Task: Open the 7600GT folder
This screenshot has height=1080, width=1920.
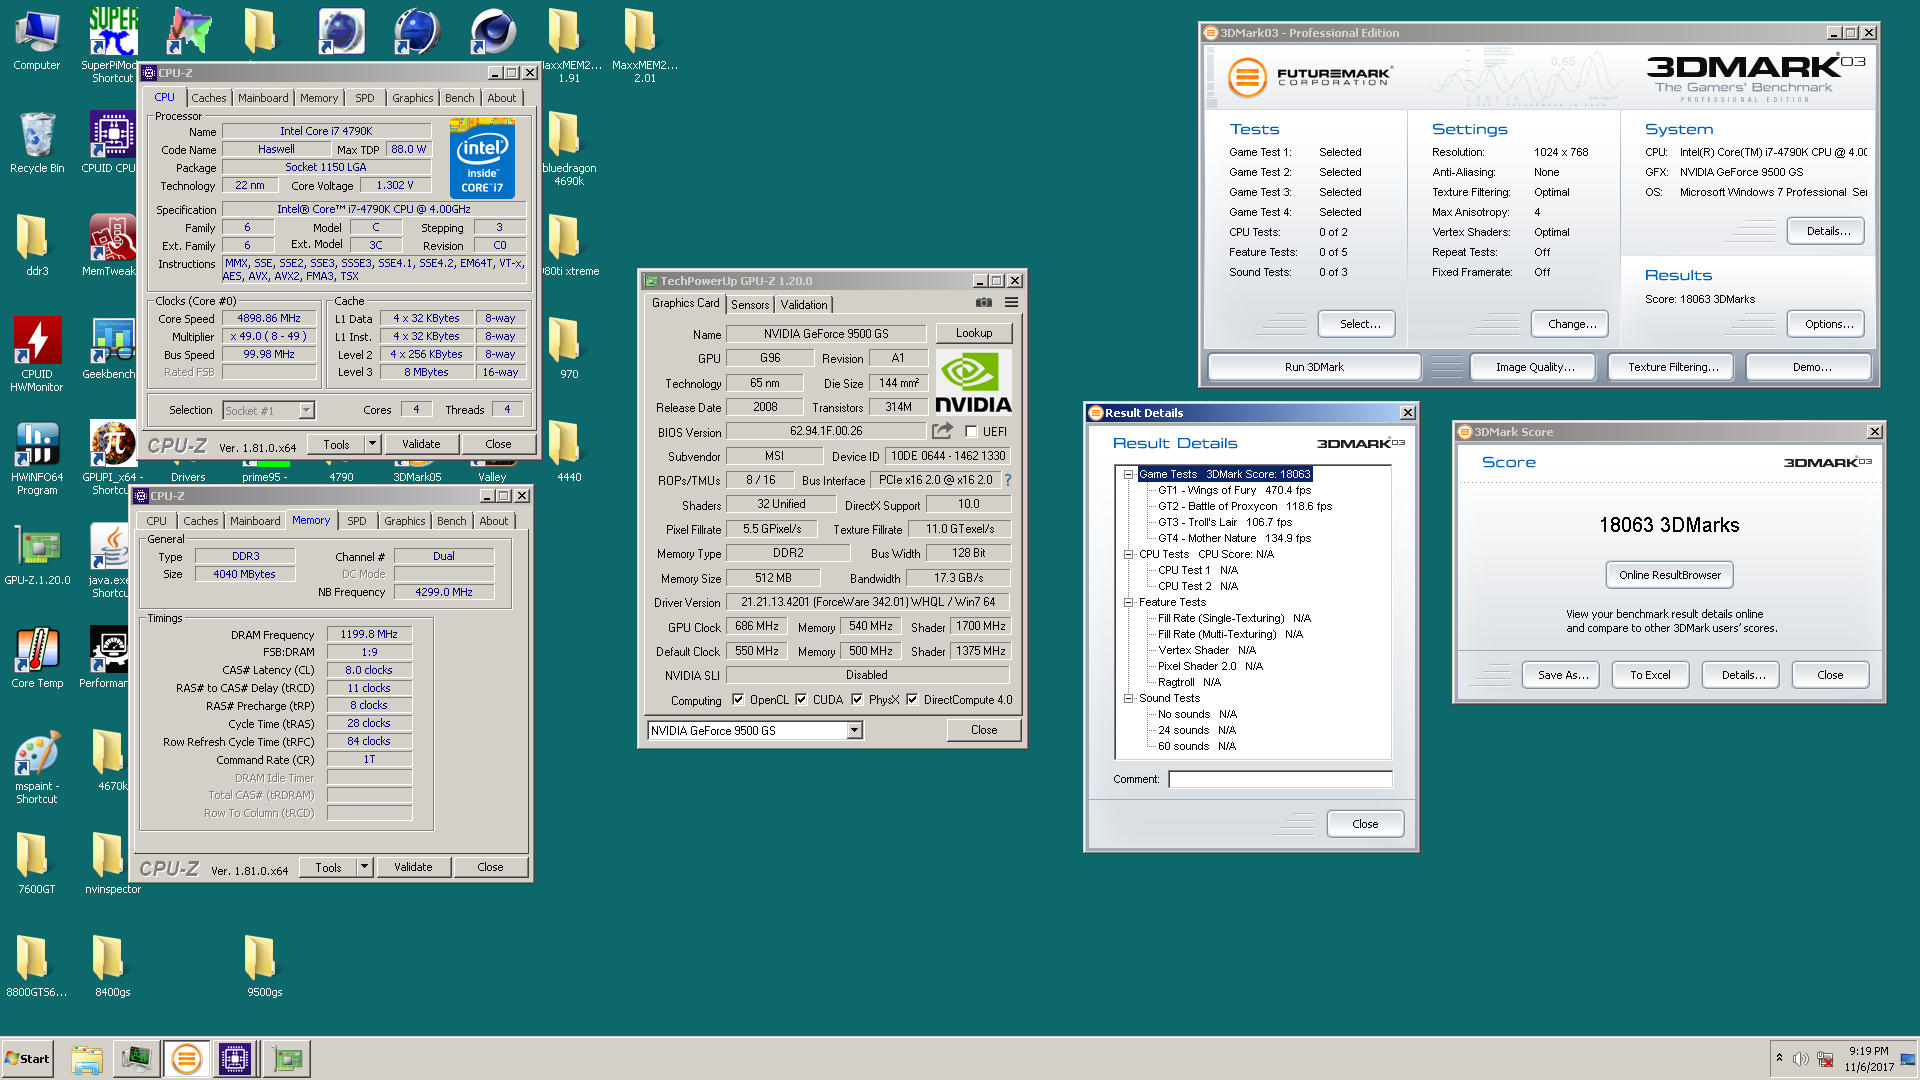Action: point(37,863)
